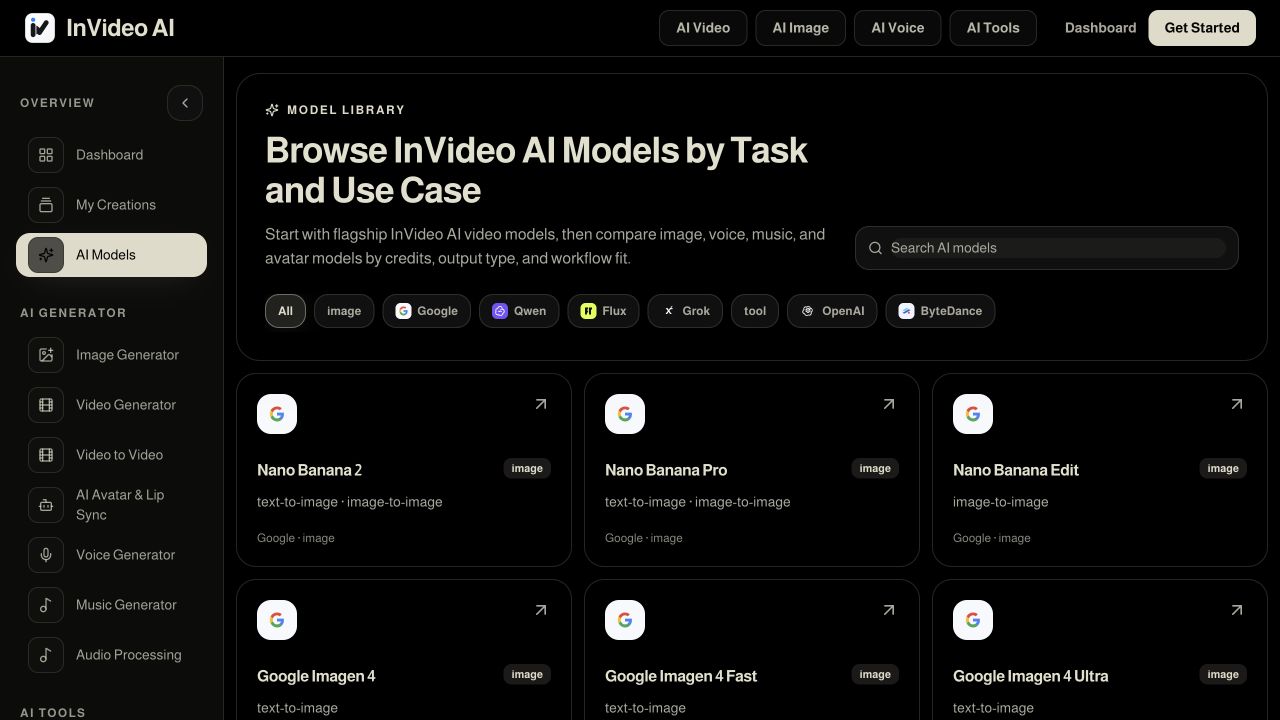Image resolution: width=1280 pixels, height=720 pixels.
Task: Go to Dashboard in the top navigation
Action: (x=1100, y=28)
